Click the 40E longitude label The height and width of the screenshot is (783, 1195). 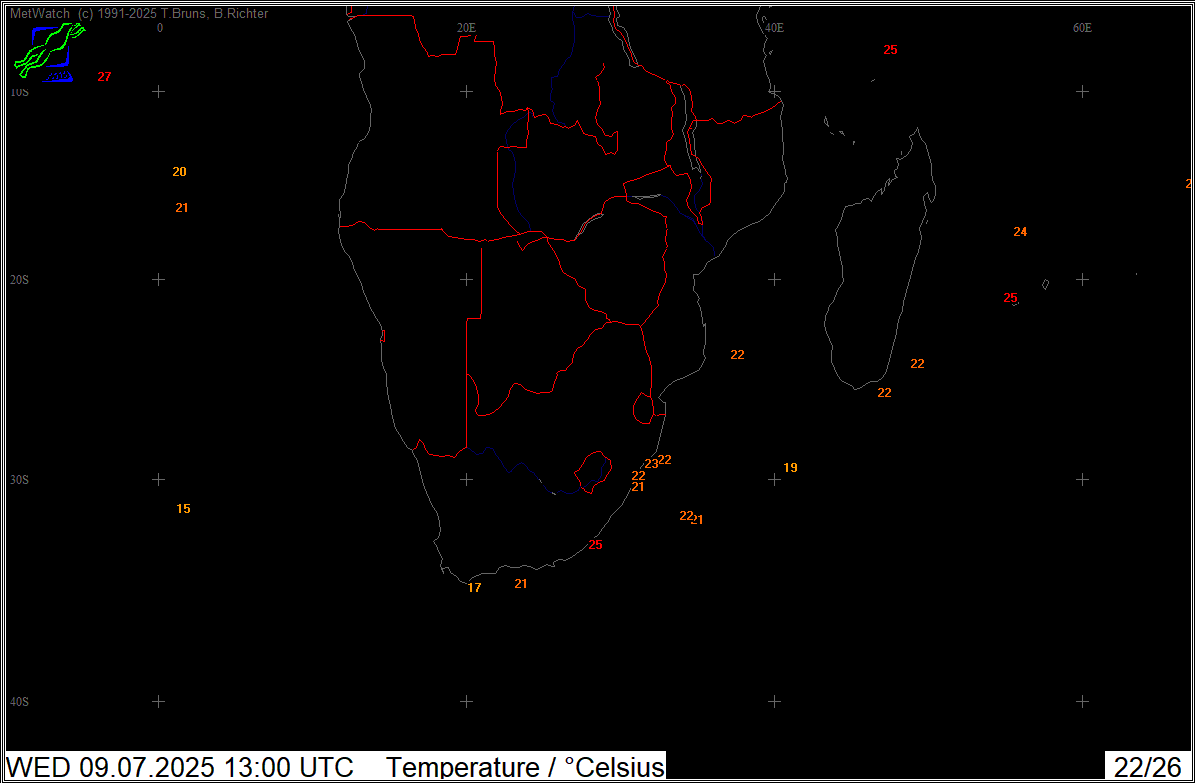774,28
